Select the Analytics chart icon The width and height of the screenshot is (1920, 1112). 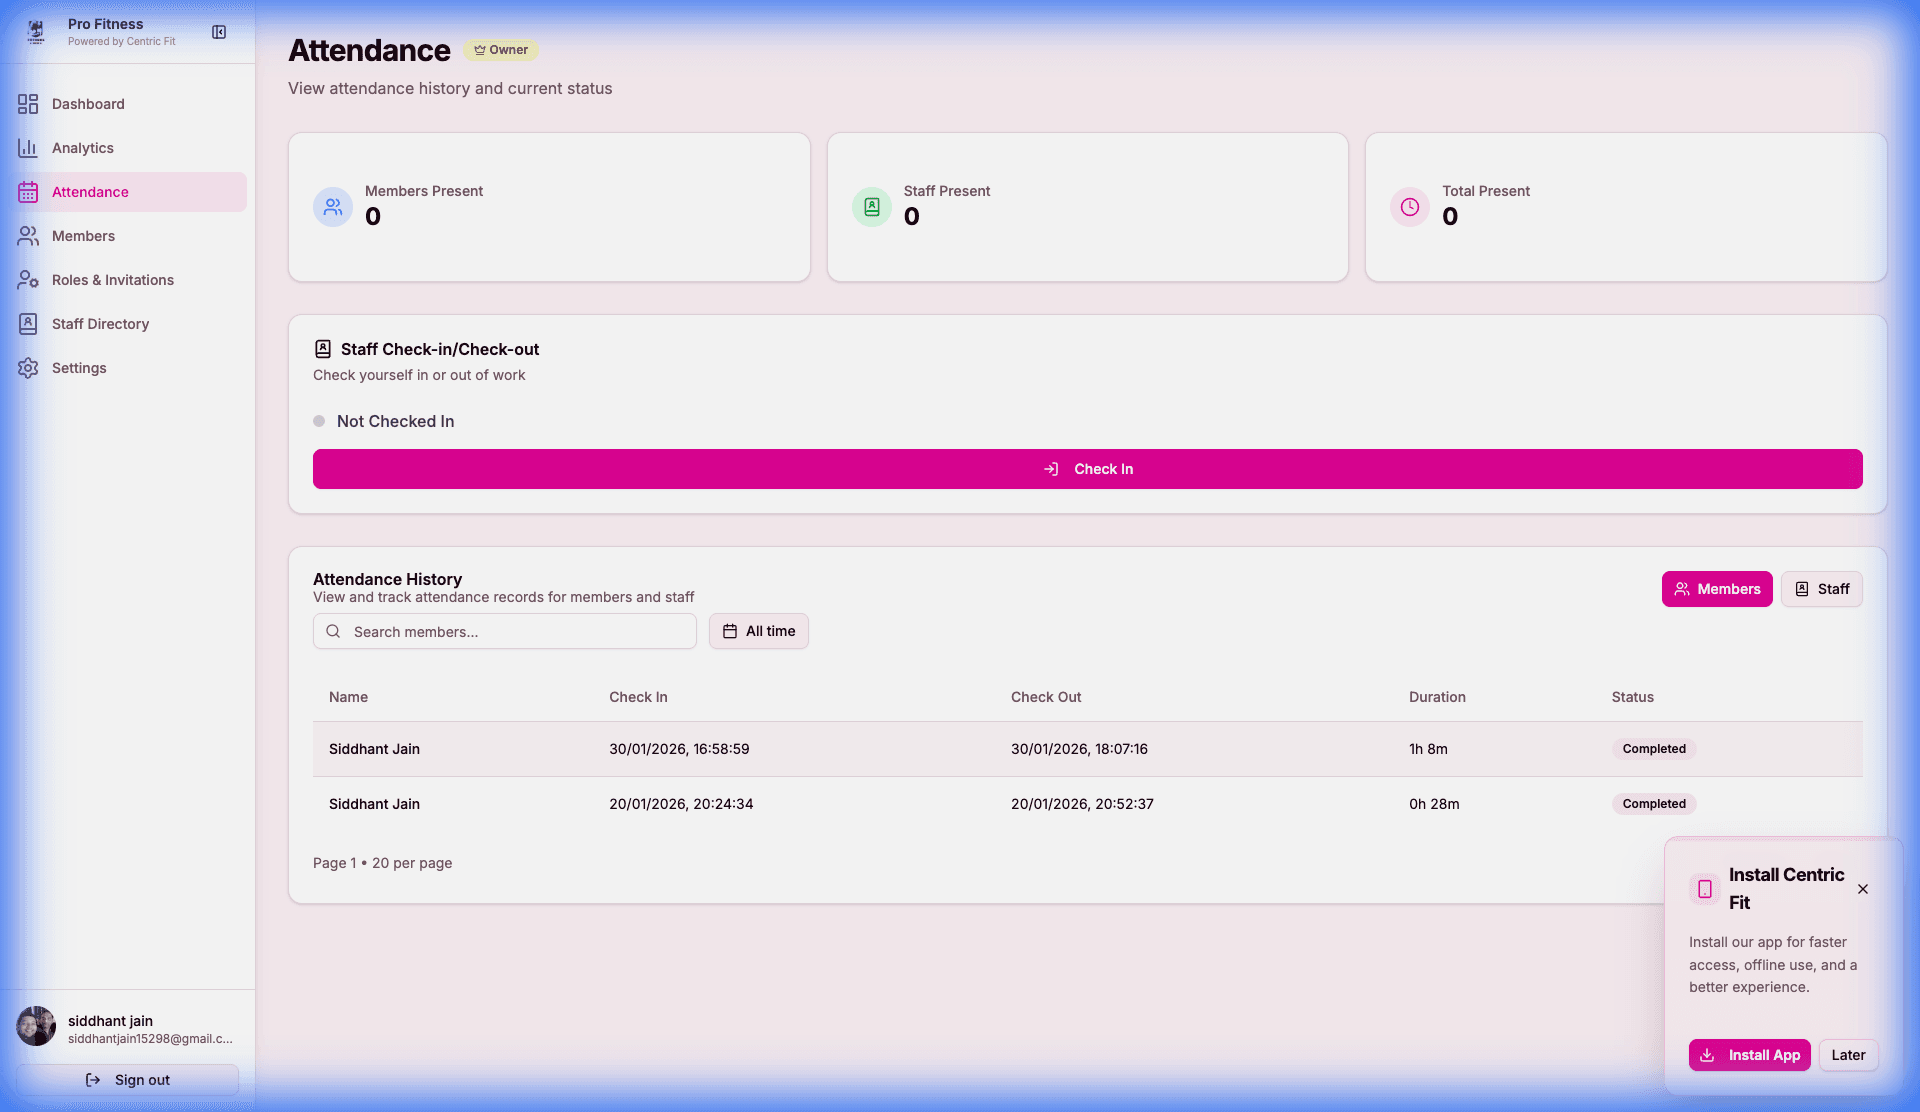27,148
